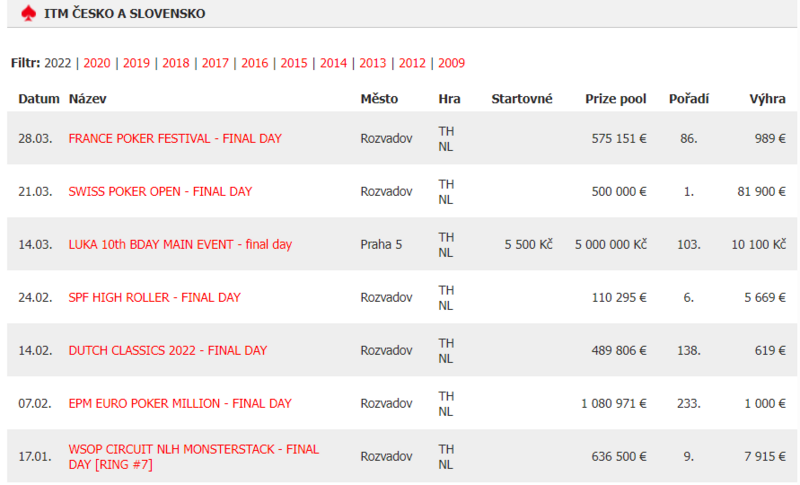Filter results by year 2018
800x485 pixels.
(x=176, y=63)
